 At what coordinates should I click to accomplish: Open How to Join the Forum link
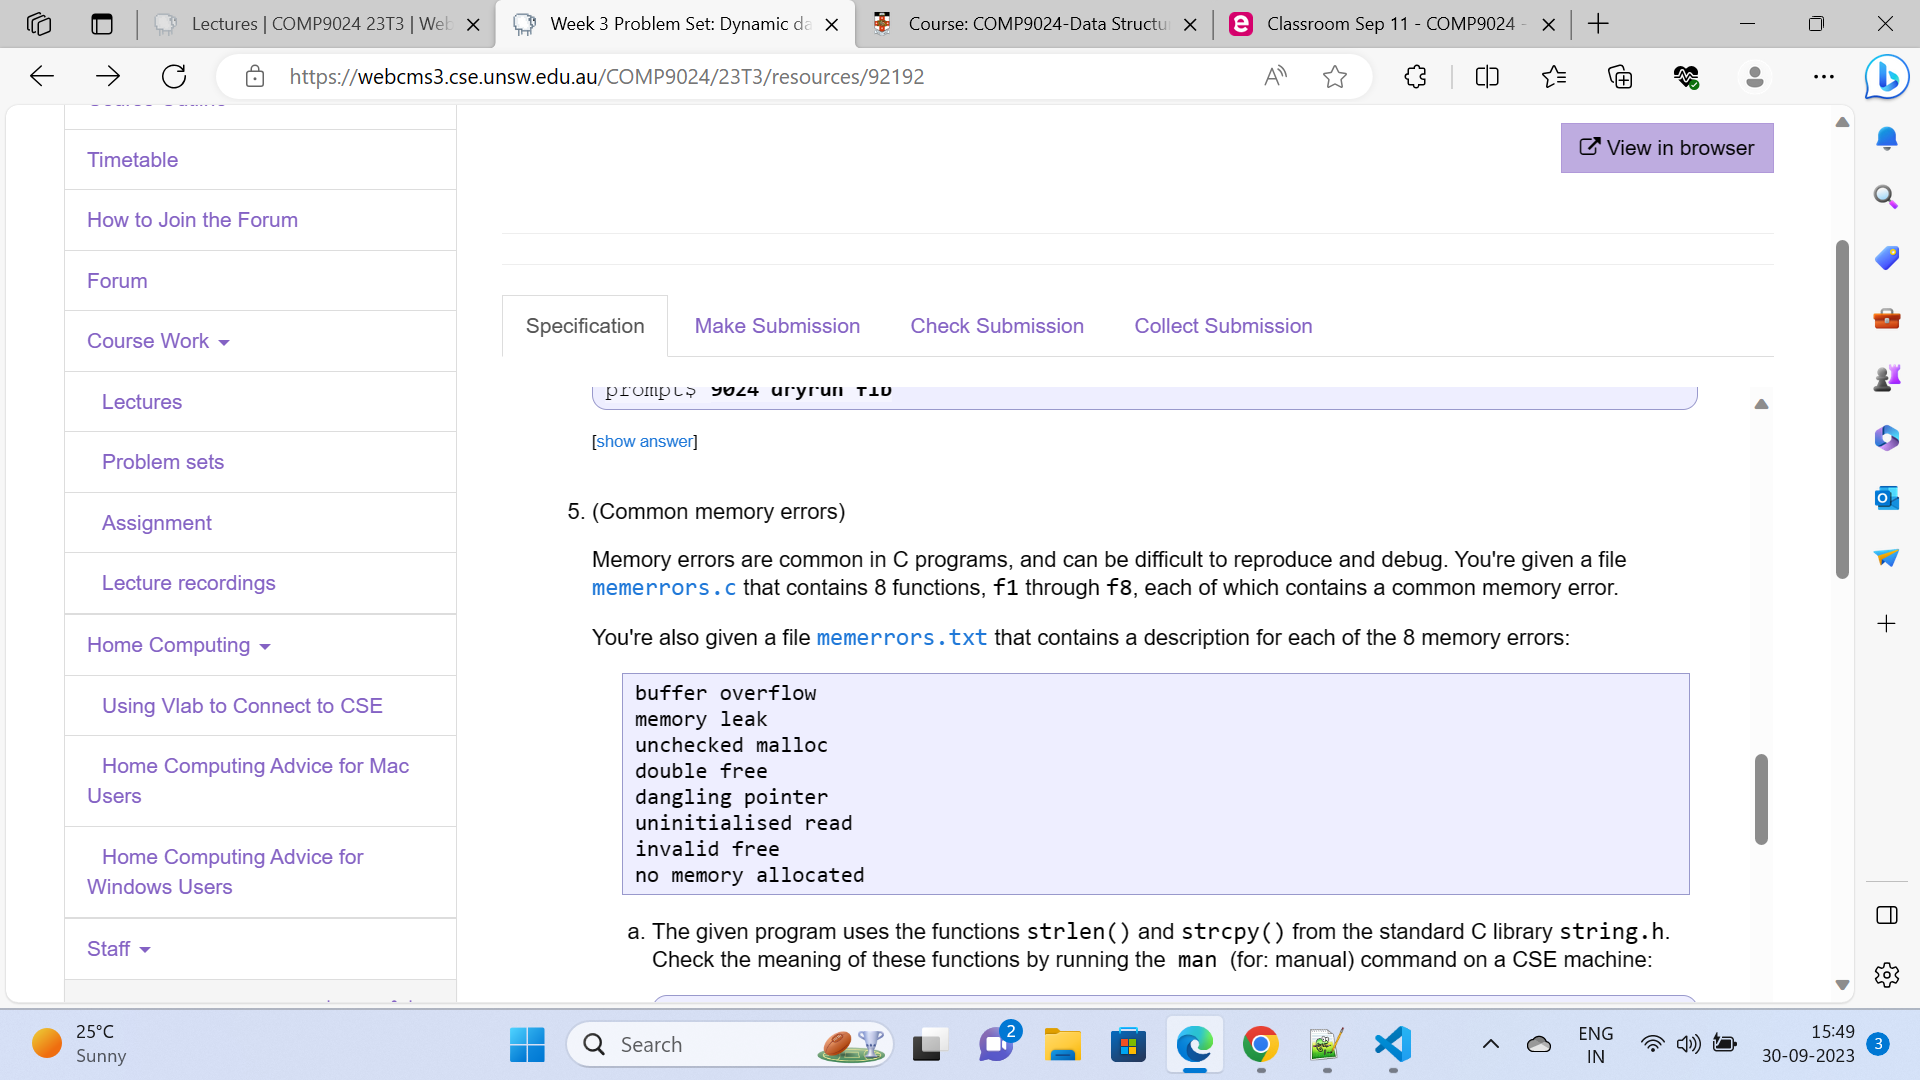pyautogui.click(x=192, y=220)
